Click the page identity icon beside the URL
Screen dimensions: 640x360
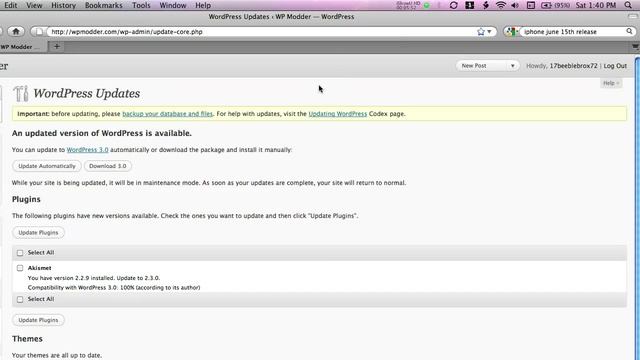39,31
